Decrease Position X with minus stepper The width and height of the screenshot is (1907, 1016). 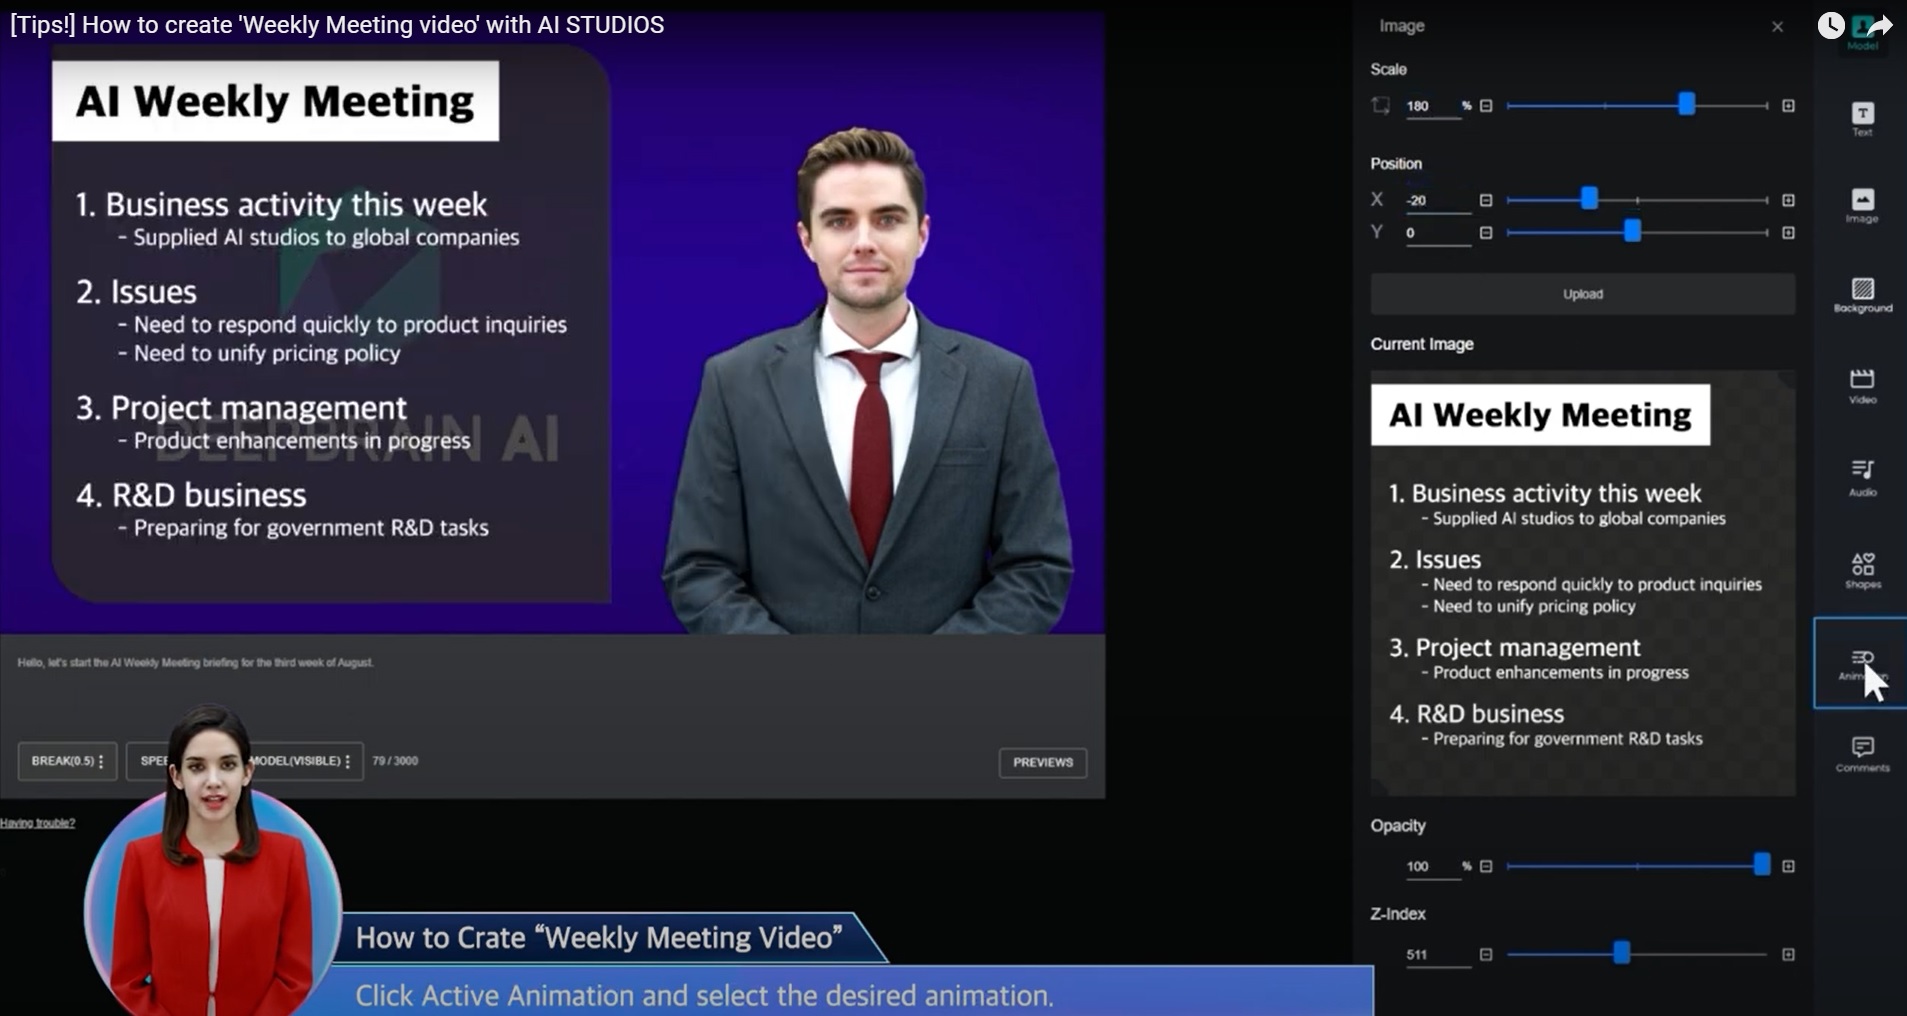point(1486,200)
